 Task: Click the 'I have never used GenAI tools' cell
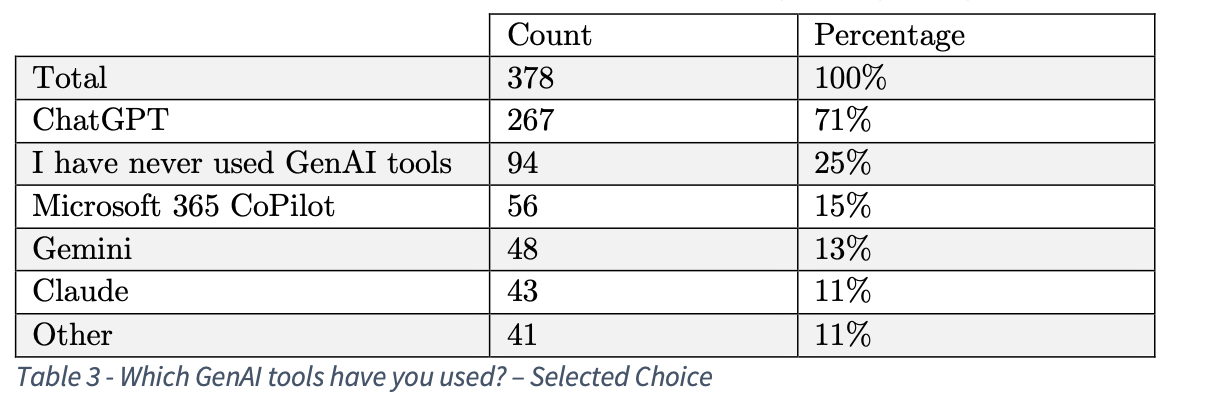(242, 163)
